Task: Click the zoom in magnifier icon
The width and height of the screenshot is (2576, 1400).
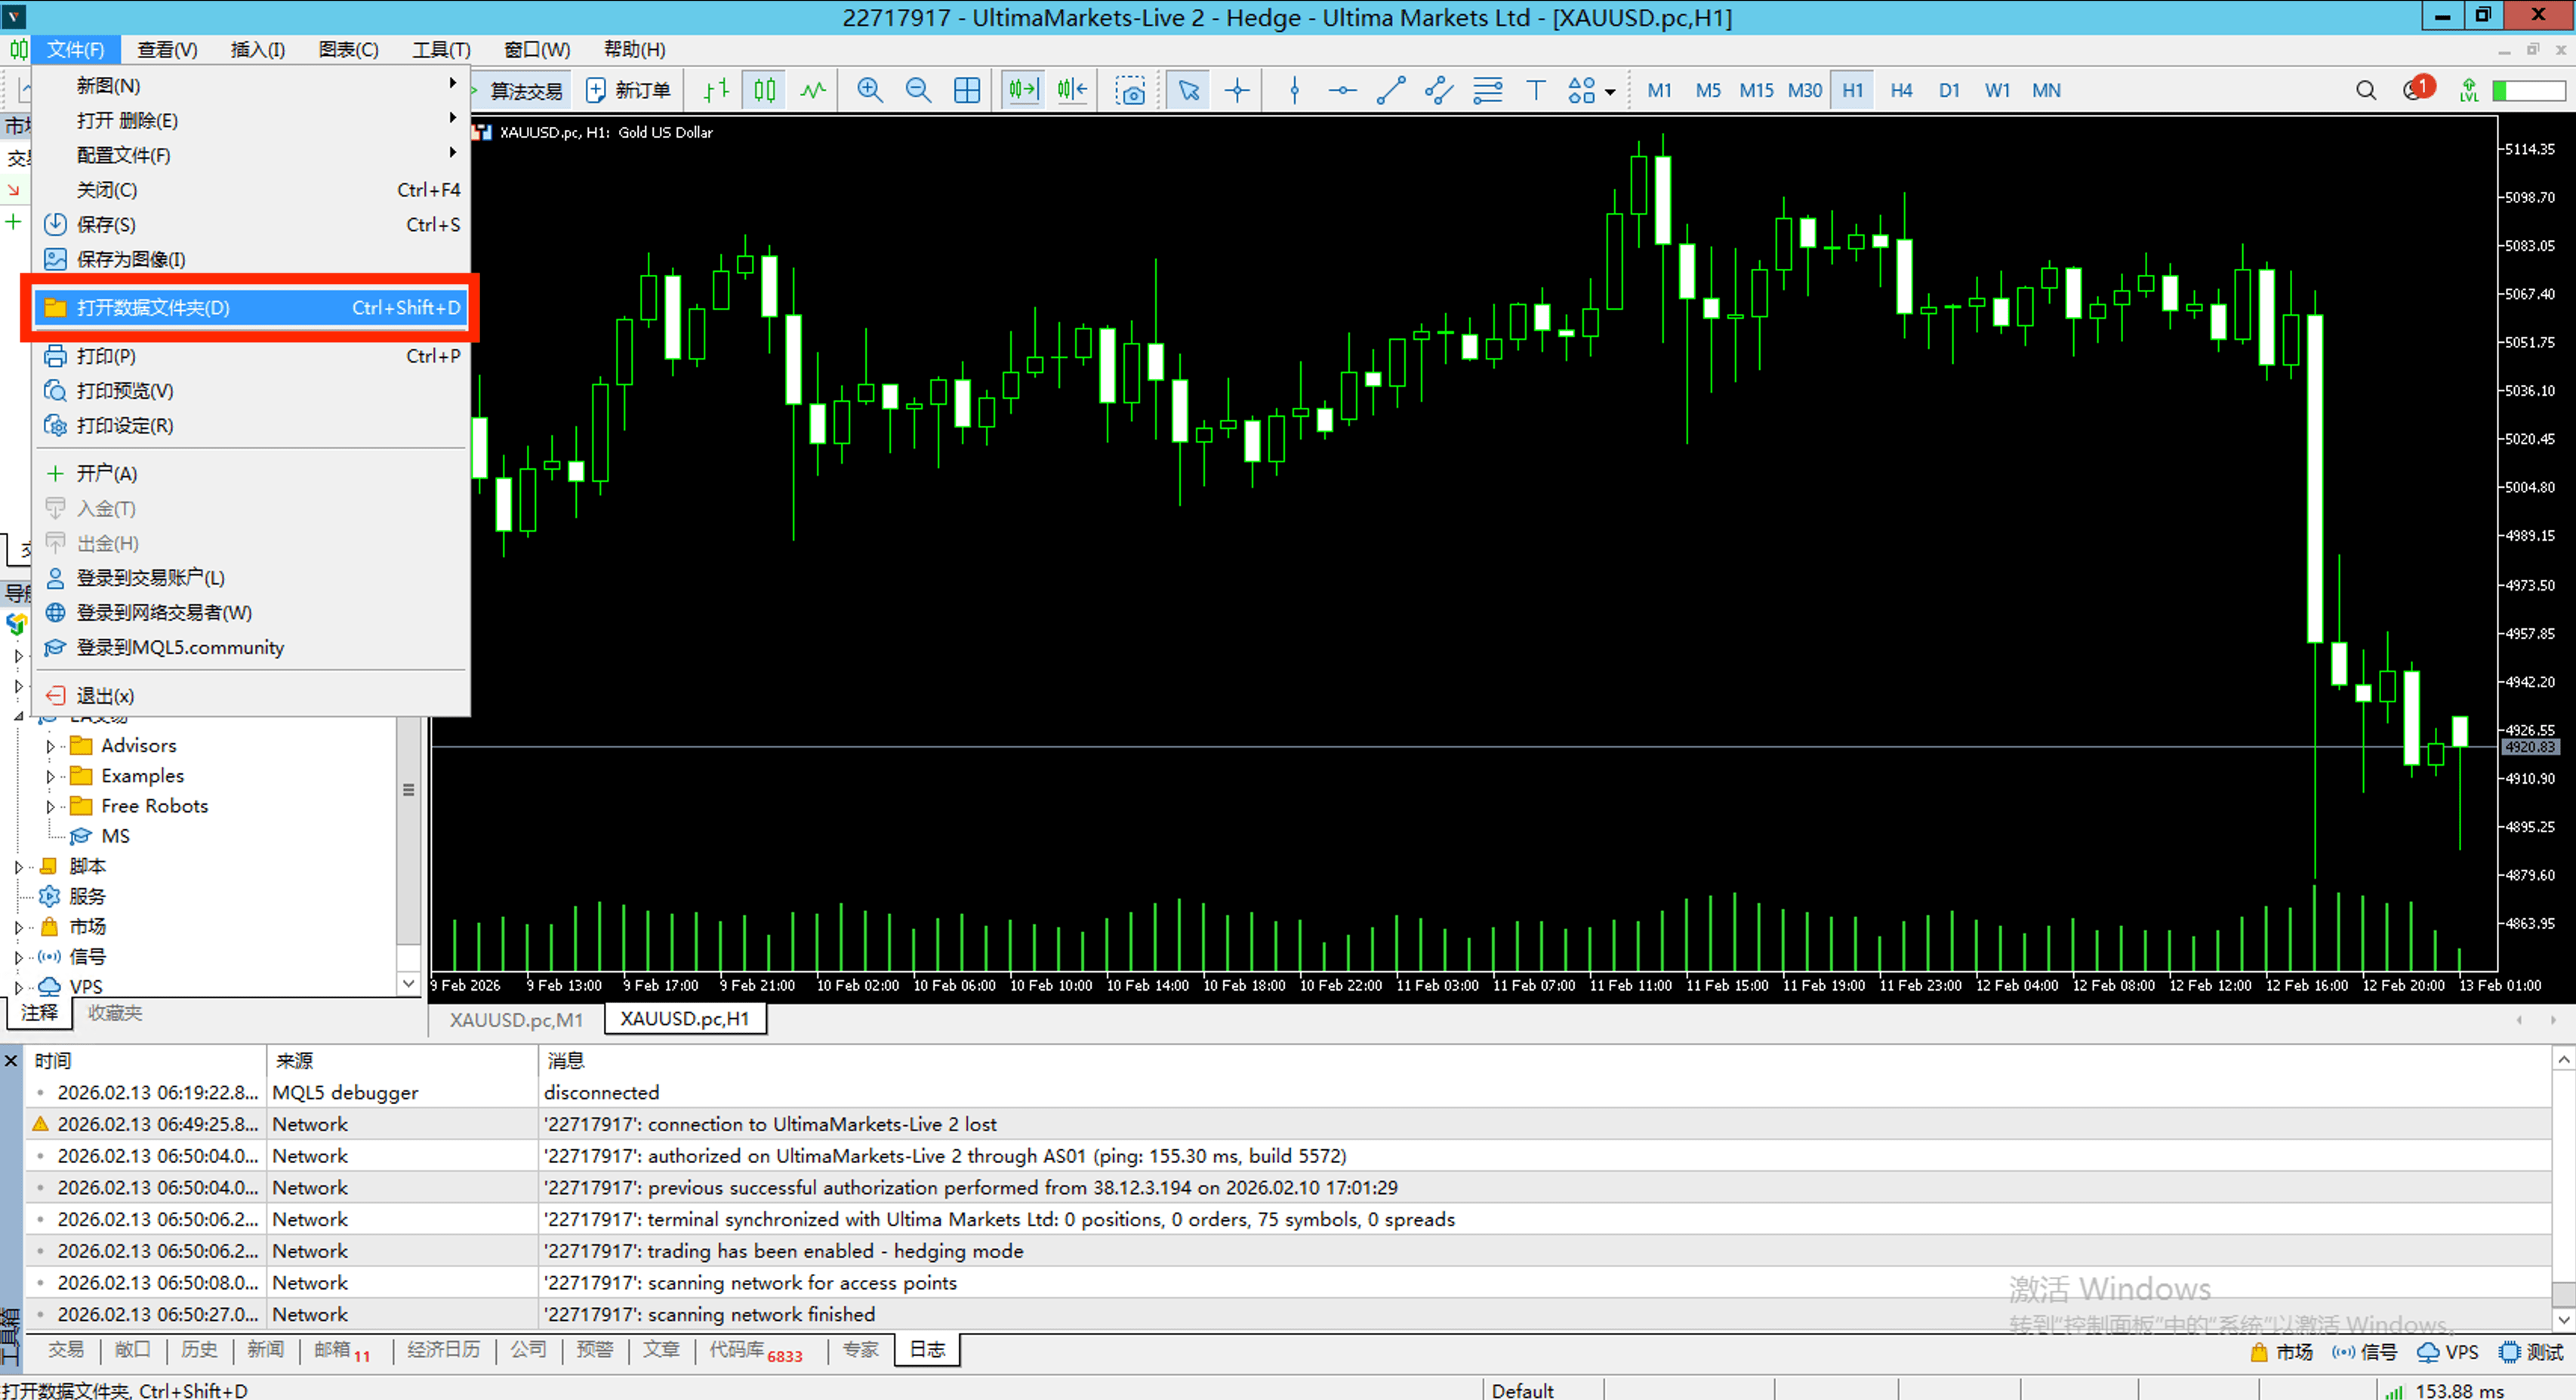Action: (869, 90)
